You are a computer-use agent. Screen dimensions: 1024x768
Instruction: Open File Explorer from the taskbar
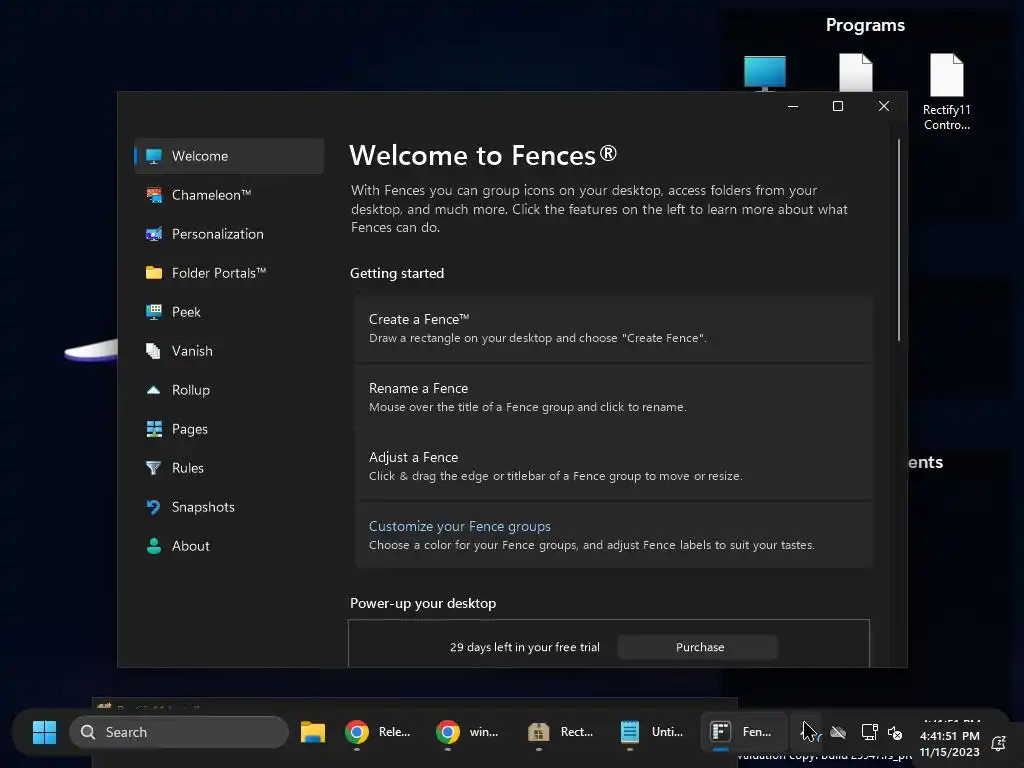pyautogui.click(x=313, y=732)
